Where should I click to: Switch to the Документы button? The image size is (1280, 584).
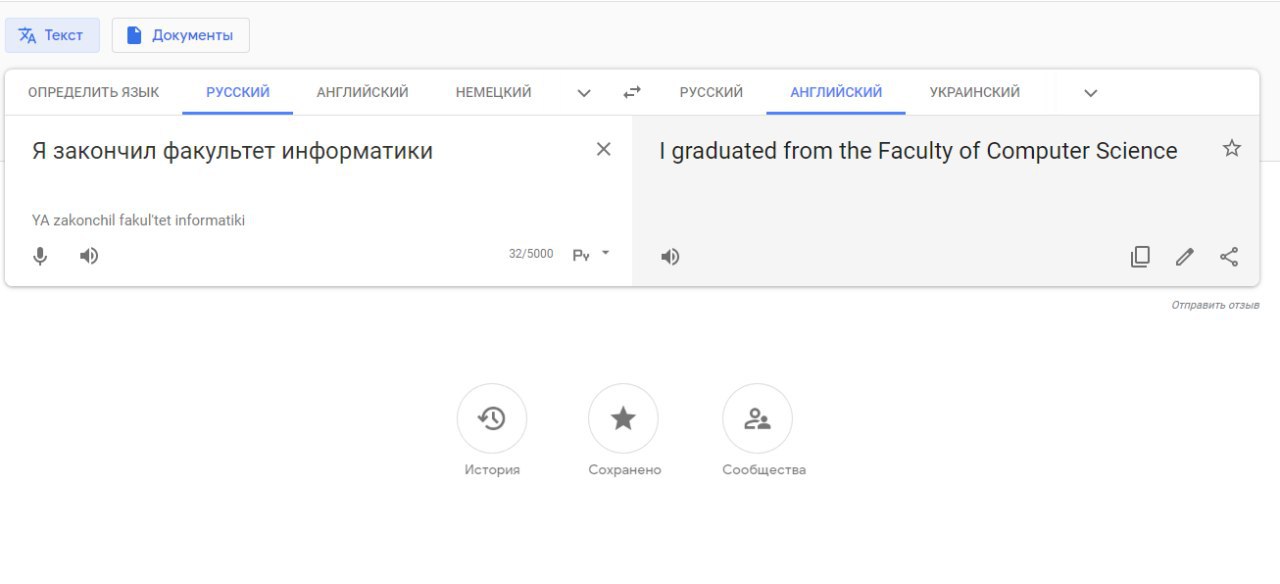tap(180, 35)
